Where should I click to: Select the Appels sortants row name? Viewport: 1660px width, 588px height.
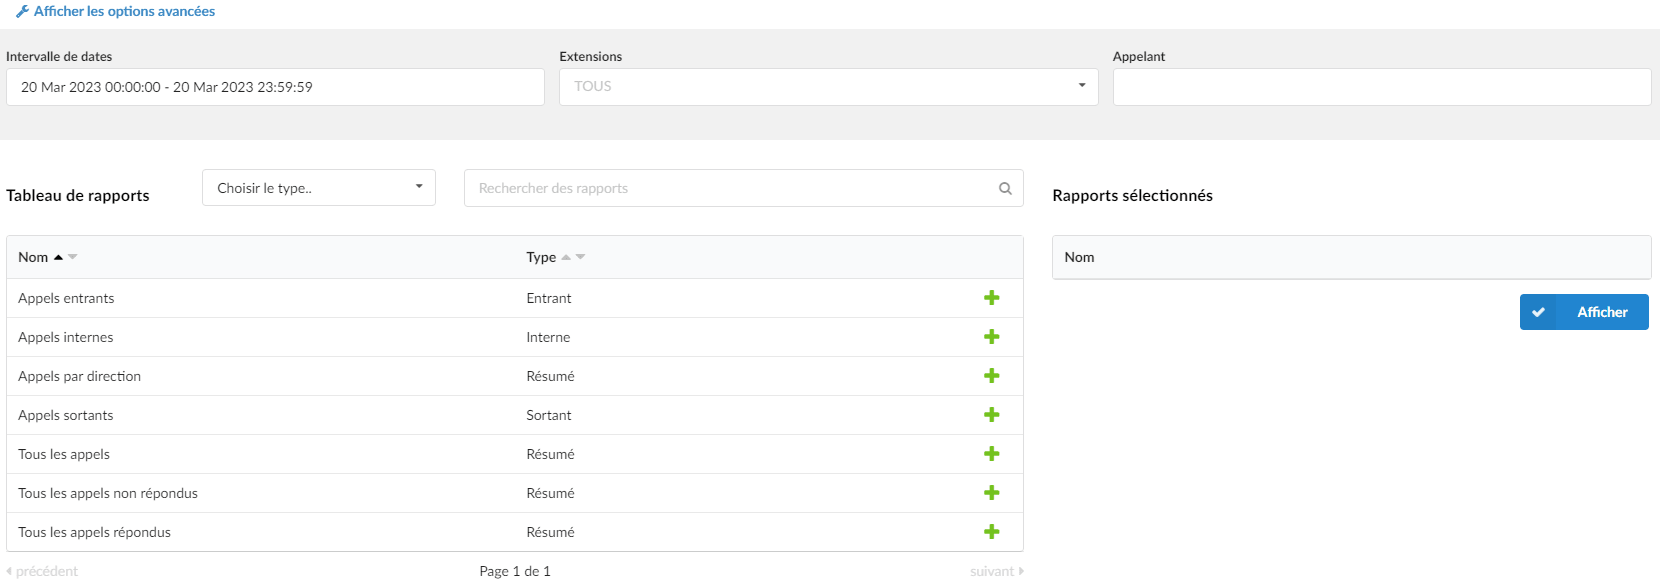point(66,415)
